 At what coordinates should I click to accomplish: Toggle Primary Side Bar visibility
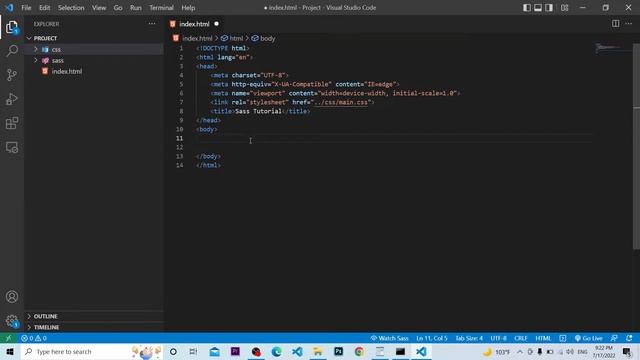pyautogui.click(x=527, y=8)
